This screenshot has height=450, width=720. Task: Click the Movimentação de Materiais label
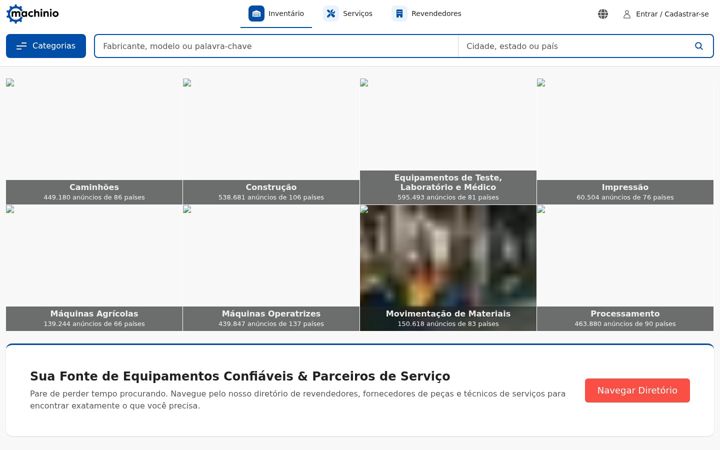pos(448,314)
